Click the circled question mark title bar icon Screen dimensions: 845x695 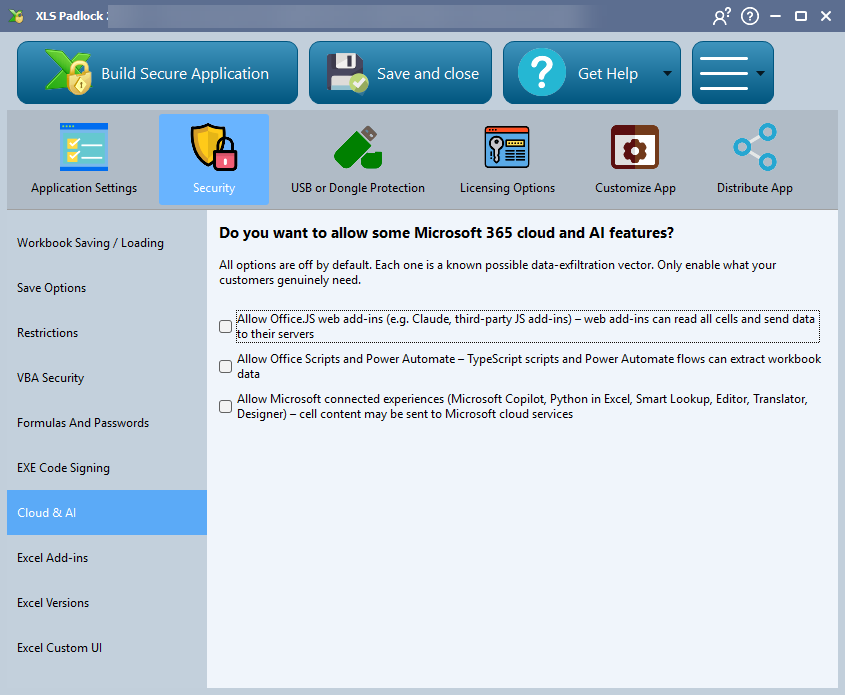coord(750,16)
